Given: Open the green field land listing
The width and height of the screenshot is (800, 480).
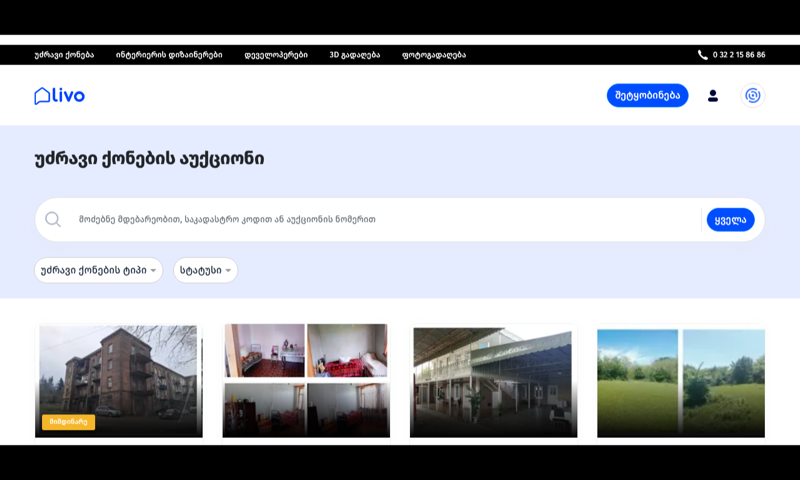Looking at the screenshot, I should click(681, 381).
